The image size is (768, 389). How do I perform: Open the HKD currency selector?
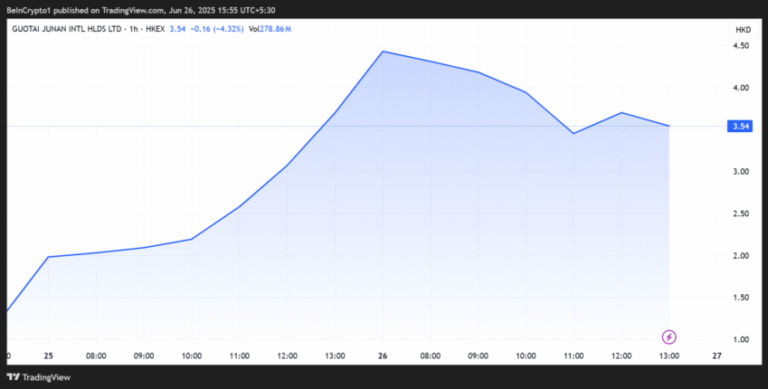(x=743, y=30)
